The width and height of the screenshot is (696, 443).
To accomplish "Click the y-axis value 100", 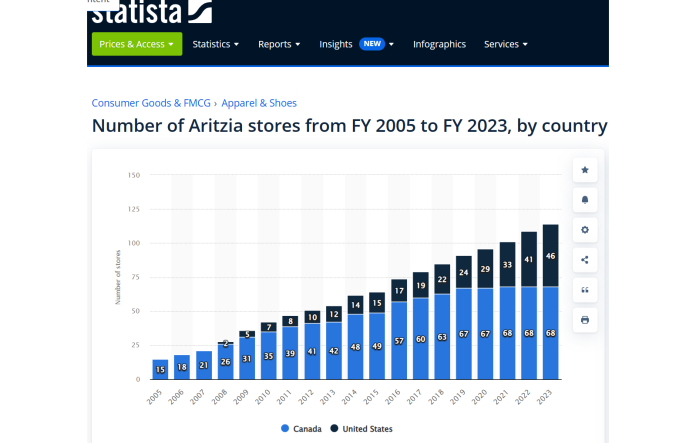I will tap(134, 243).
